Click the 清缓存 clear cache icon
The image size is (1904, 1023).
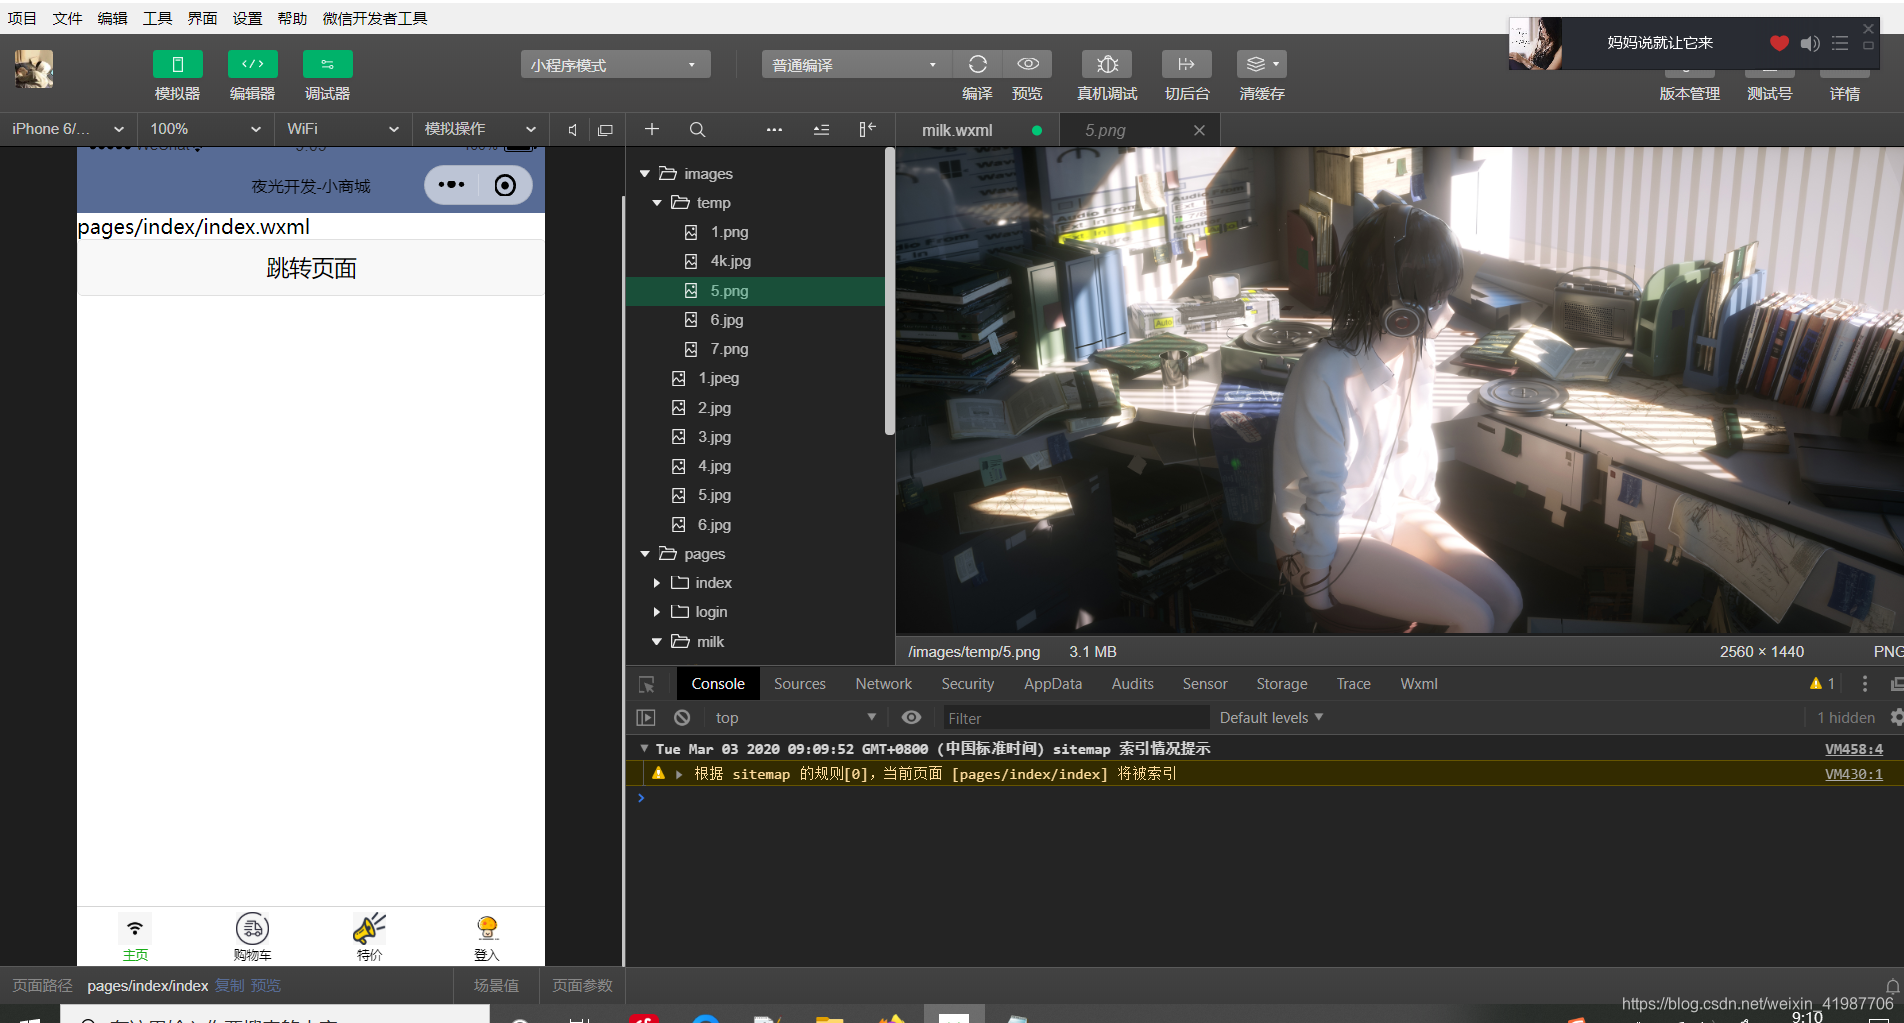click(x=1262, y=64)
